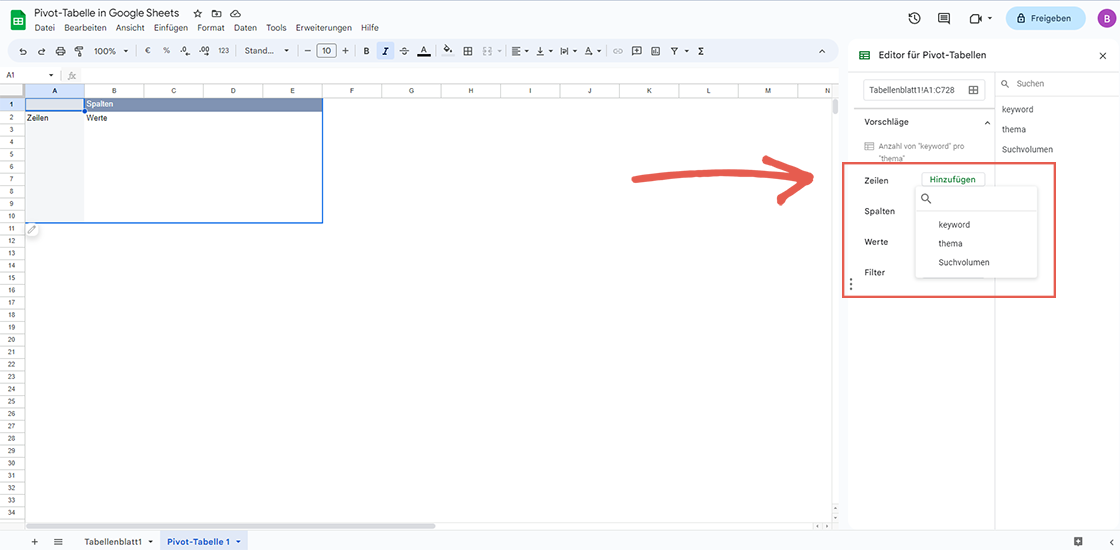Click the name box dropdown for A1
Image resolution: width=1120 pixels, height=550 pixels.
tap(51, 75)
